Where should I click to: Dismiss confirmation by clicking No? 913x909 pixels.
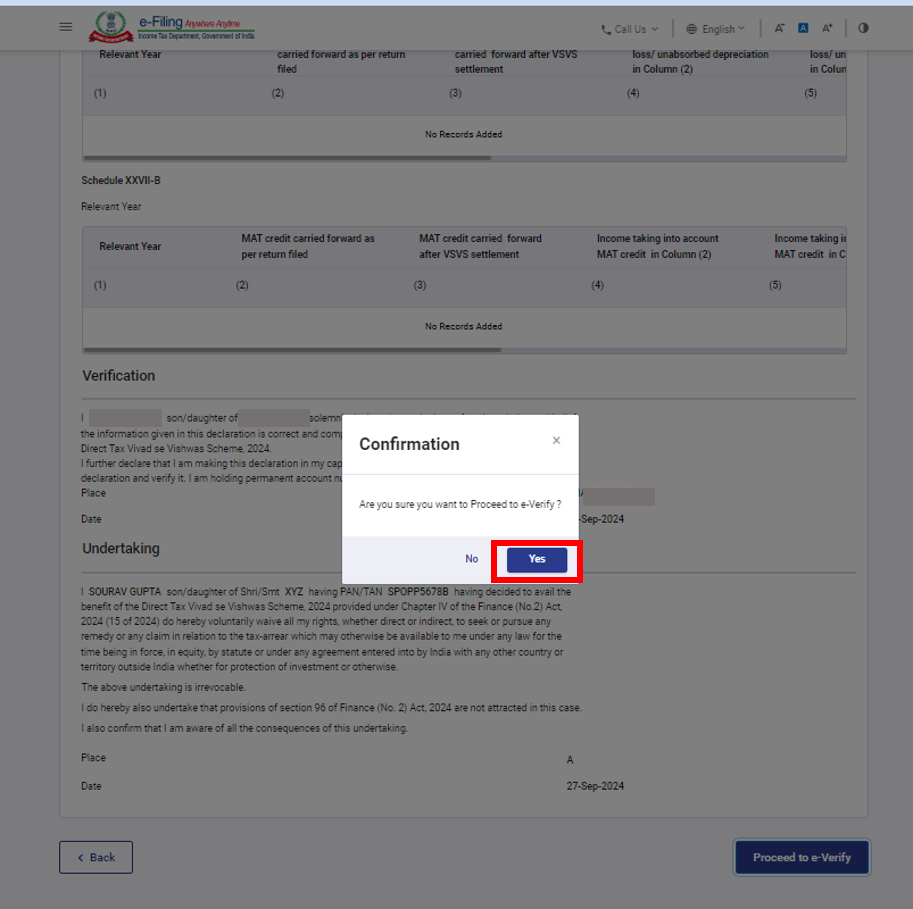point(471,559)
